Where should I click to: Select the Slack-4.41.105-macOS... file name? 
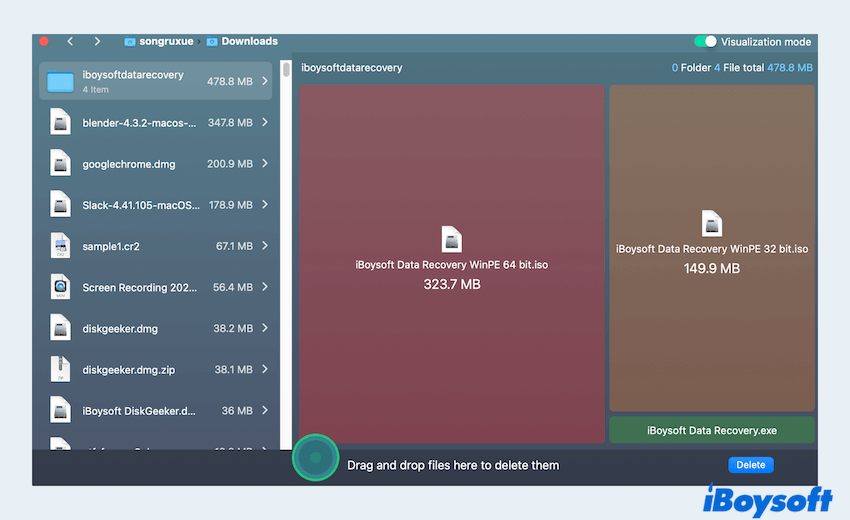tap(141, 206)
